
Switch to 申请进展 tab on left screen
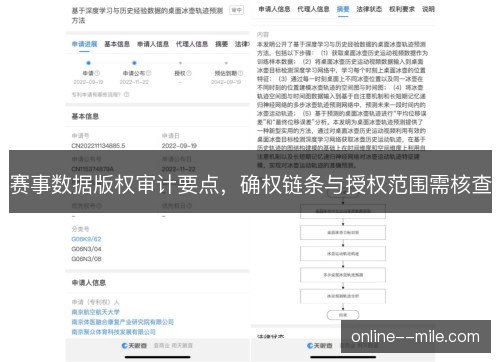(84, 44)
